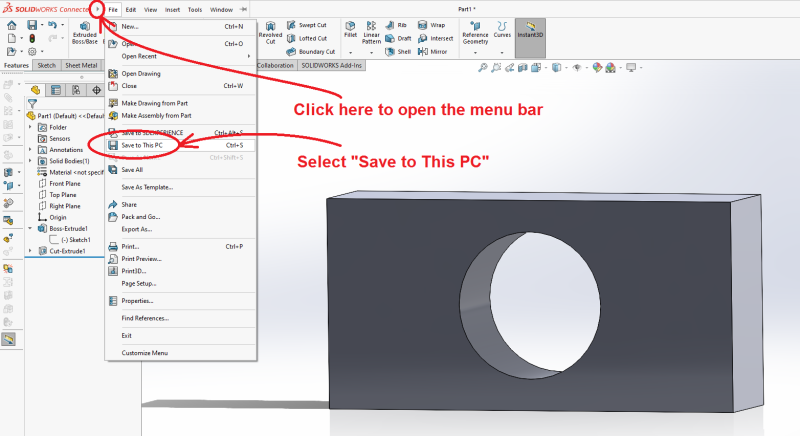The height and width of the screenshot is (436, 800).
Task: Select the Shell feature icon
Action: point(399,51)
